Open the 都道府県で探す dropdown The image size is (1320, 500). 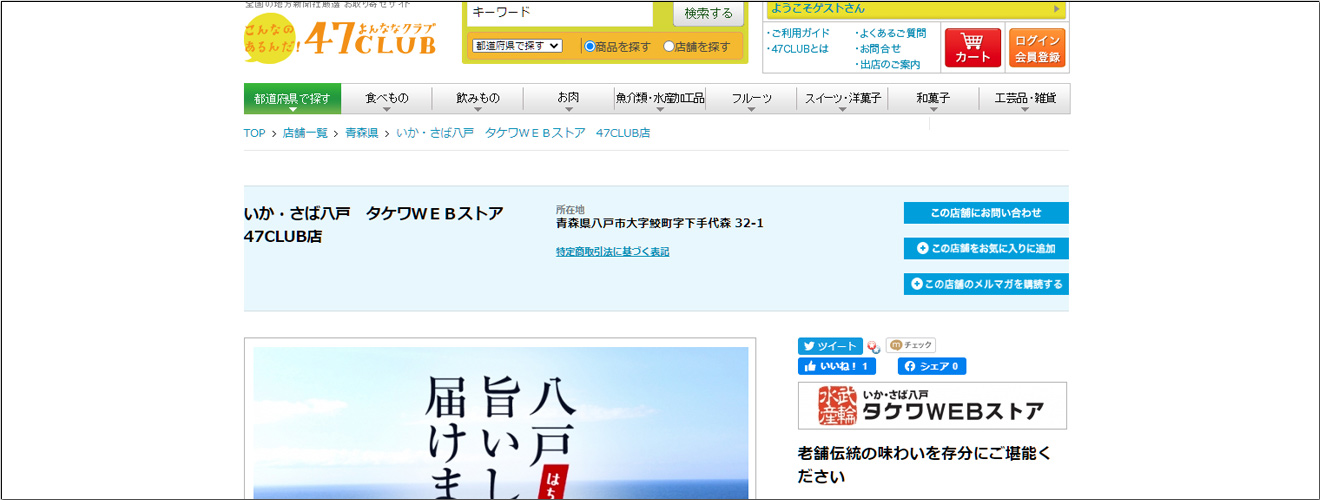point(517,46)
